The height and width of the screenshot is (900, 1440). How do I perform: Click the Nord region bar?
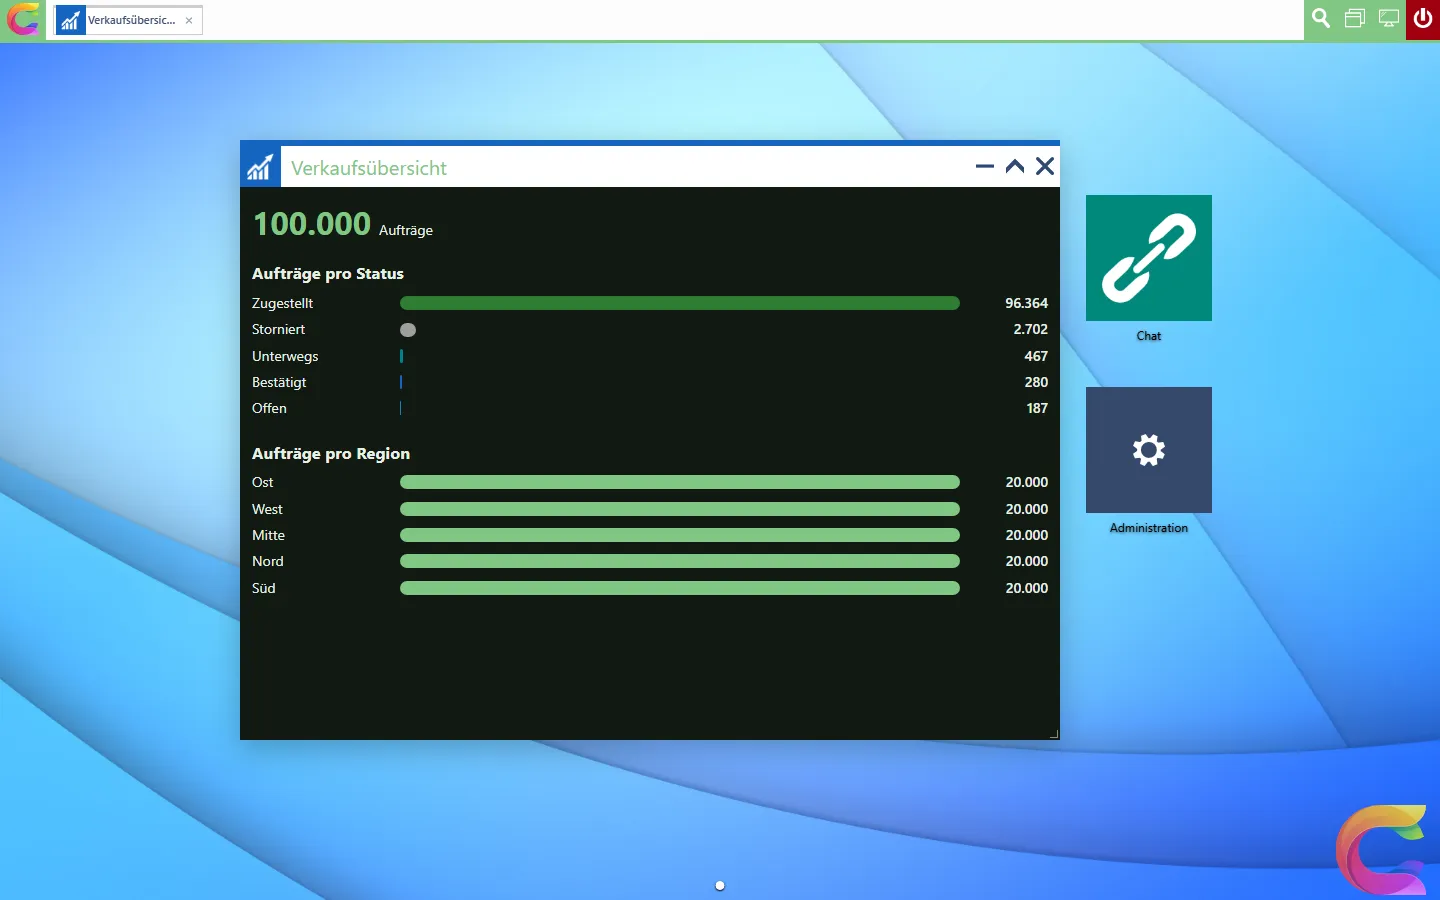point(680,561)
